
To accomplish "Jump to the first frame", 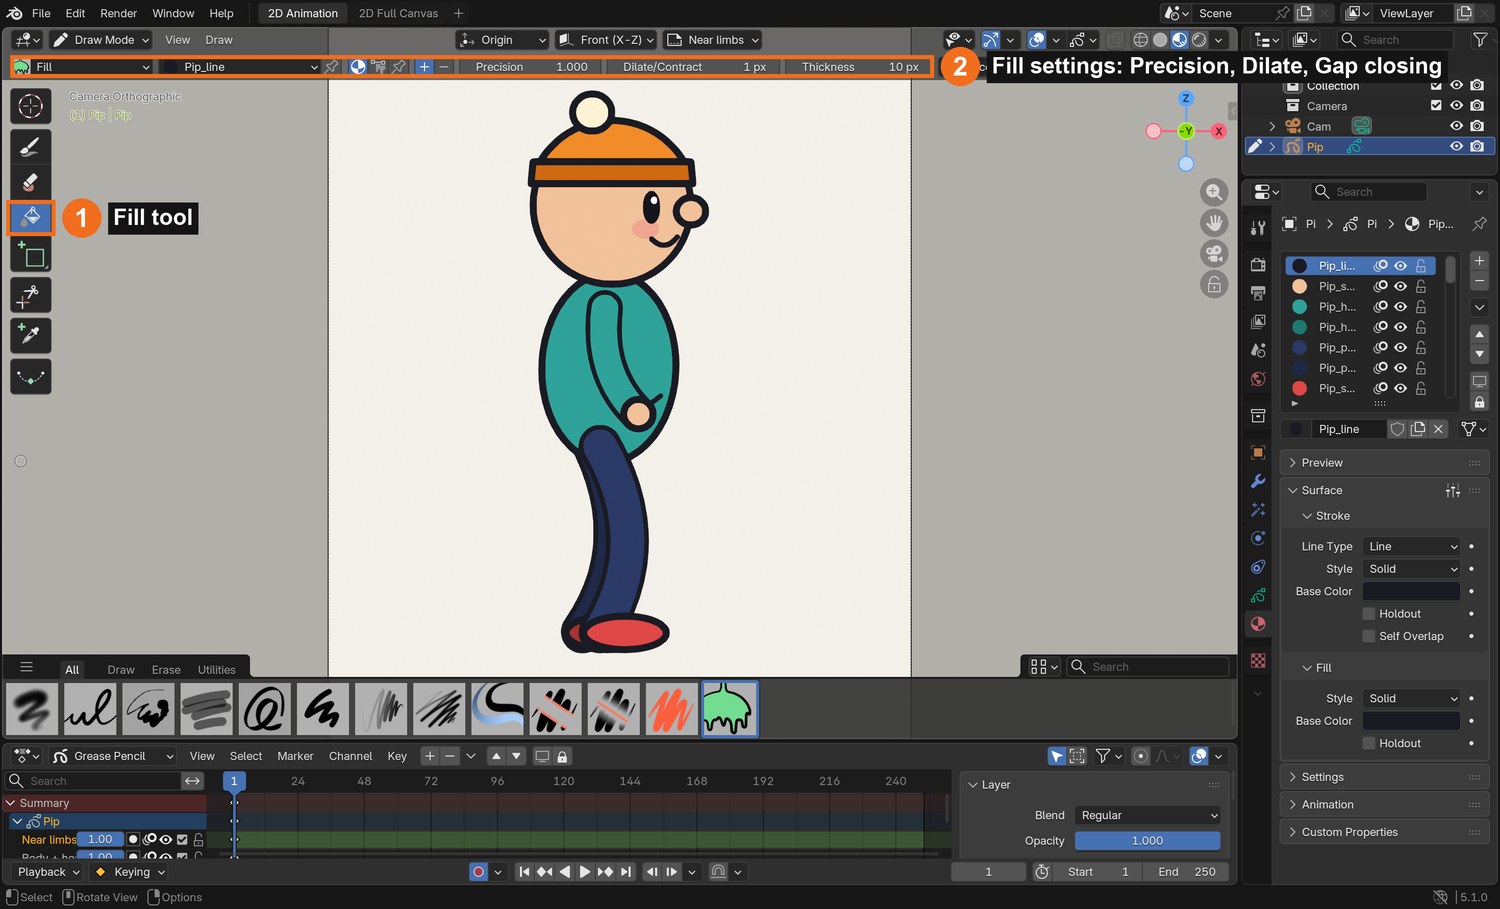I will (524, 872).
